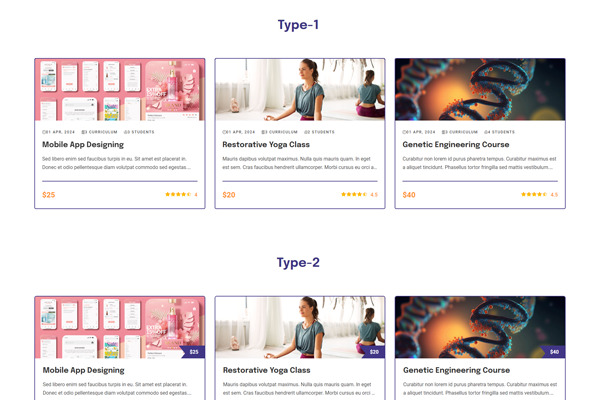
Task: Click the Type-1 yoga class thumbnail image
Action: pyautogui.click(x=300, y=90)
